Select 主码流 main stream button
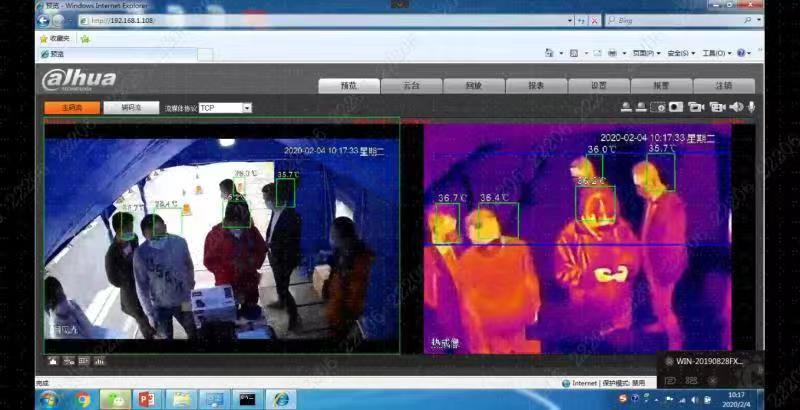Image resolution: width=800 pixels, height=410 pixels. [x=71, y=107]
